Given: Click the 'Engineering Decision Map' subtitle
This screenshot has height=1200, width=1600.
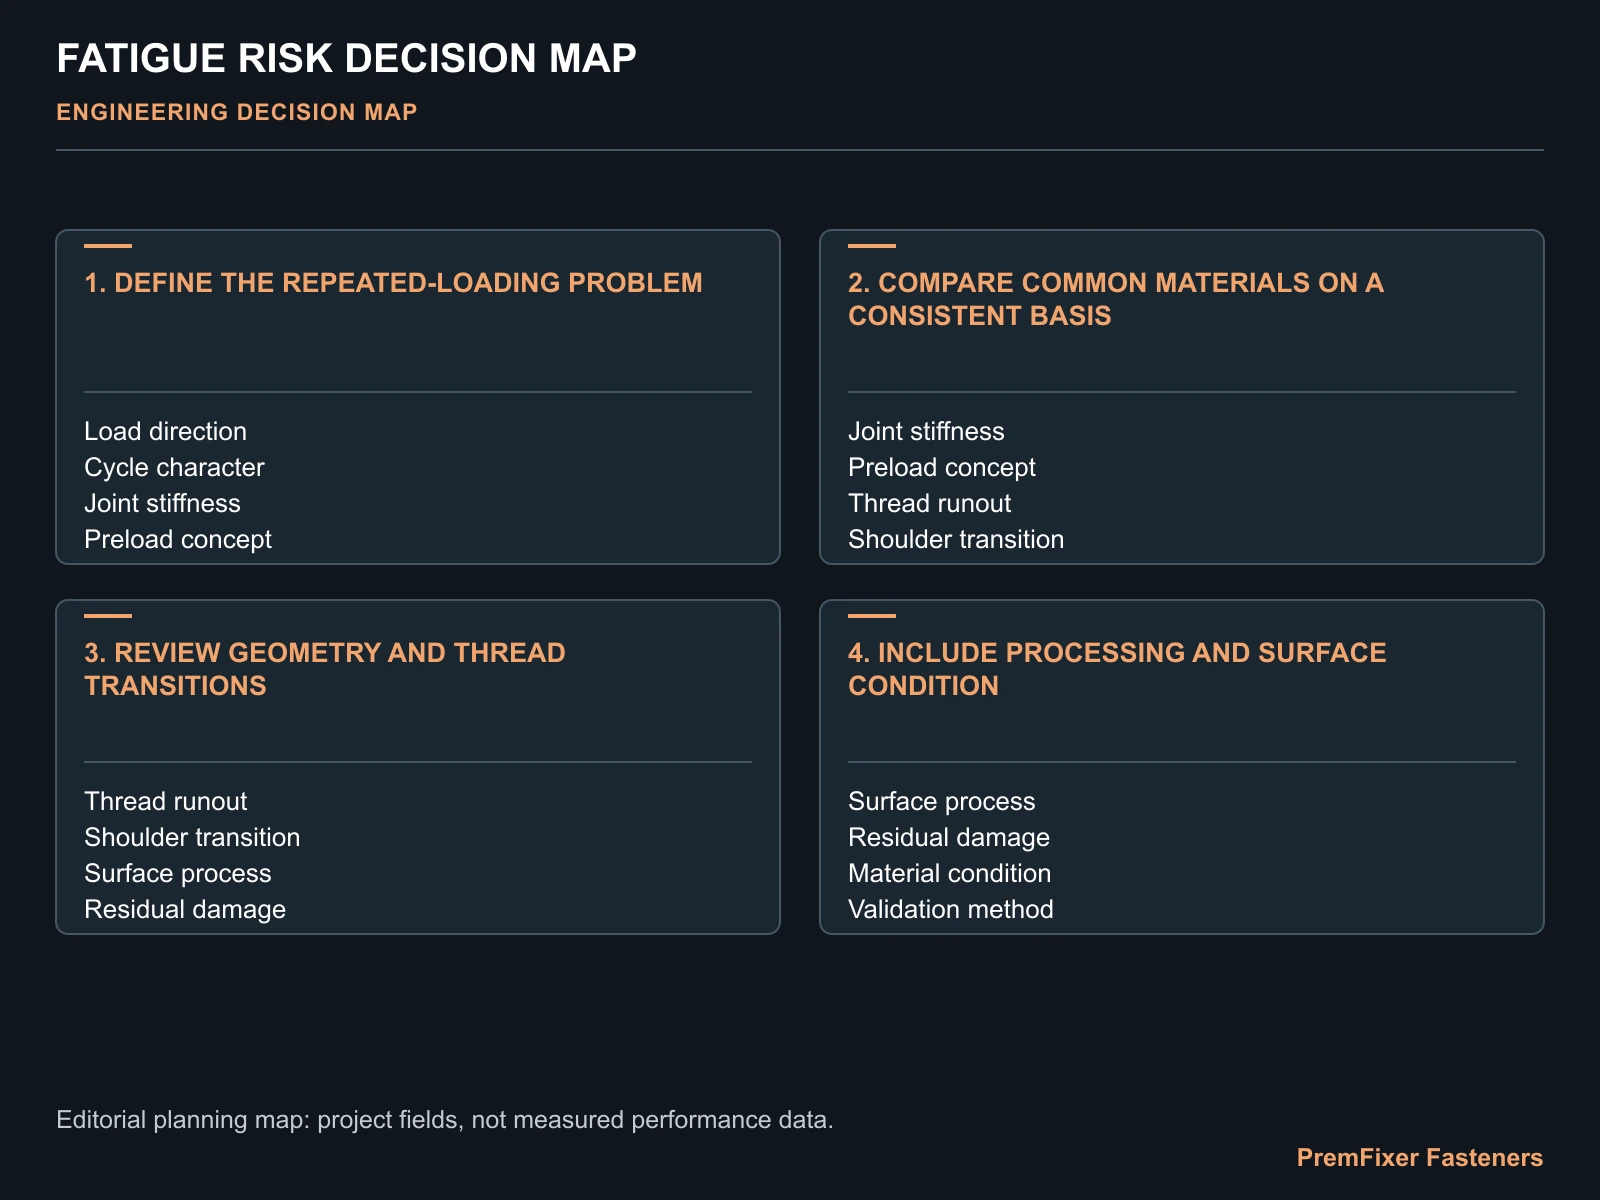Looking at the screenshot, I should (237, 112).
